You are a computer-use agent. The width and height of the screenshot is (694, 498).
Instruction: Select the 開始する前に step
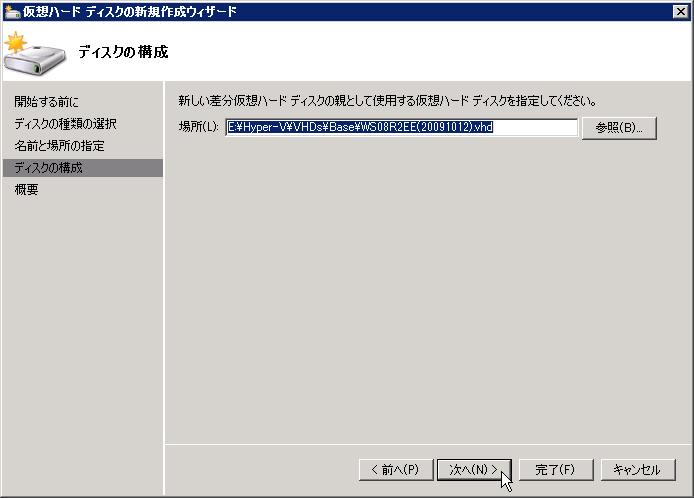click(46, 102)
